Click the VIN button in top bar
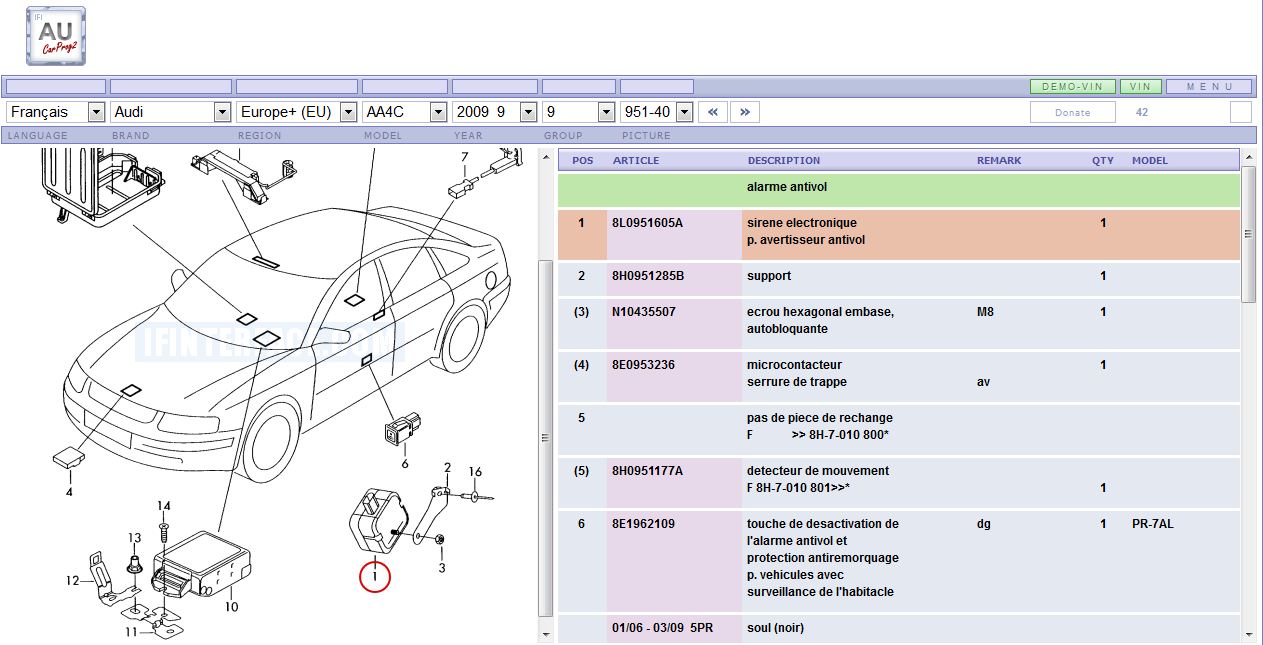Image resolution: width=1263 pixels, height=645 pixels. (x=1140, y=87)
